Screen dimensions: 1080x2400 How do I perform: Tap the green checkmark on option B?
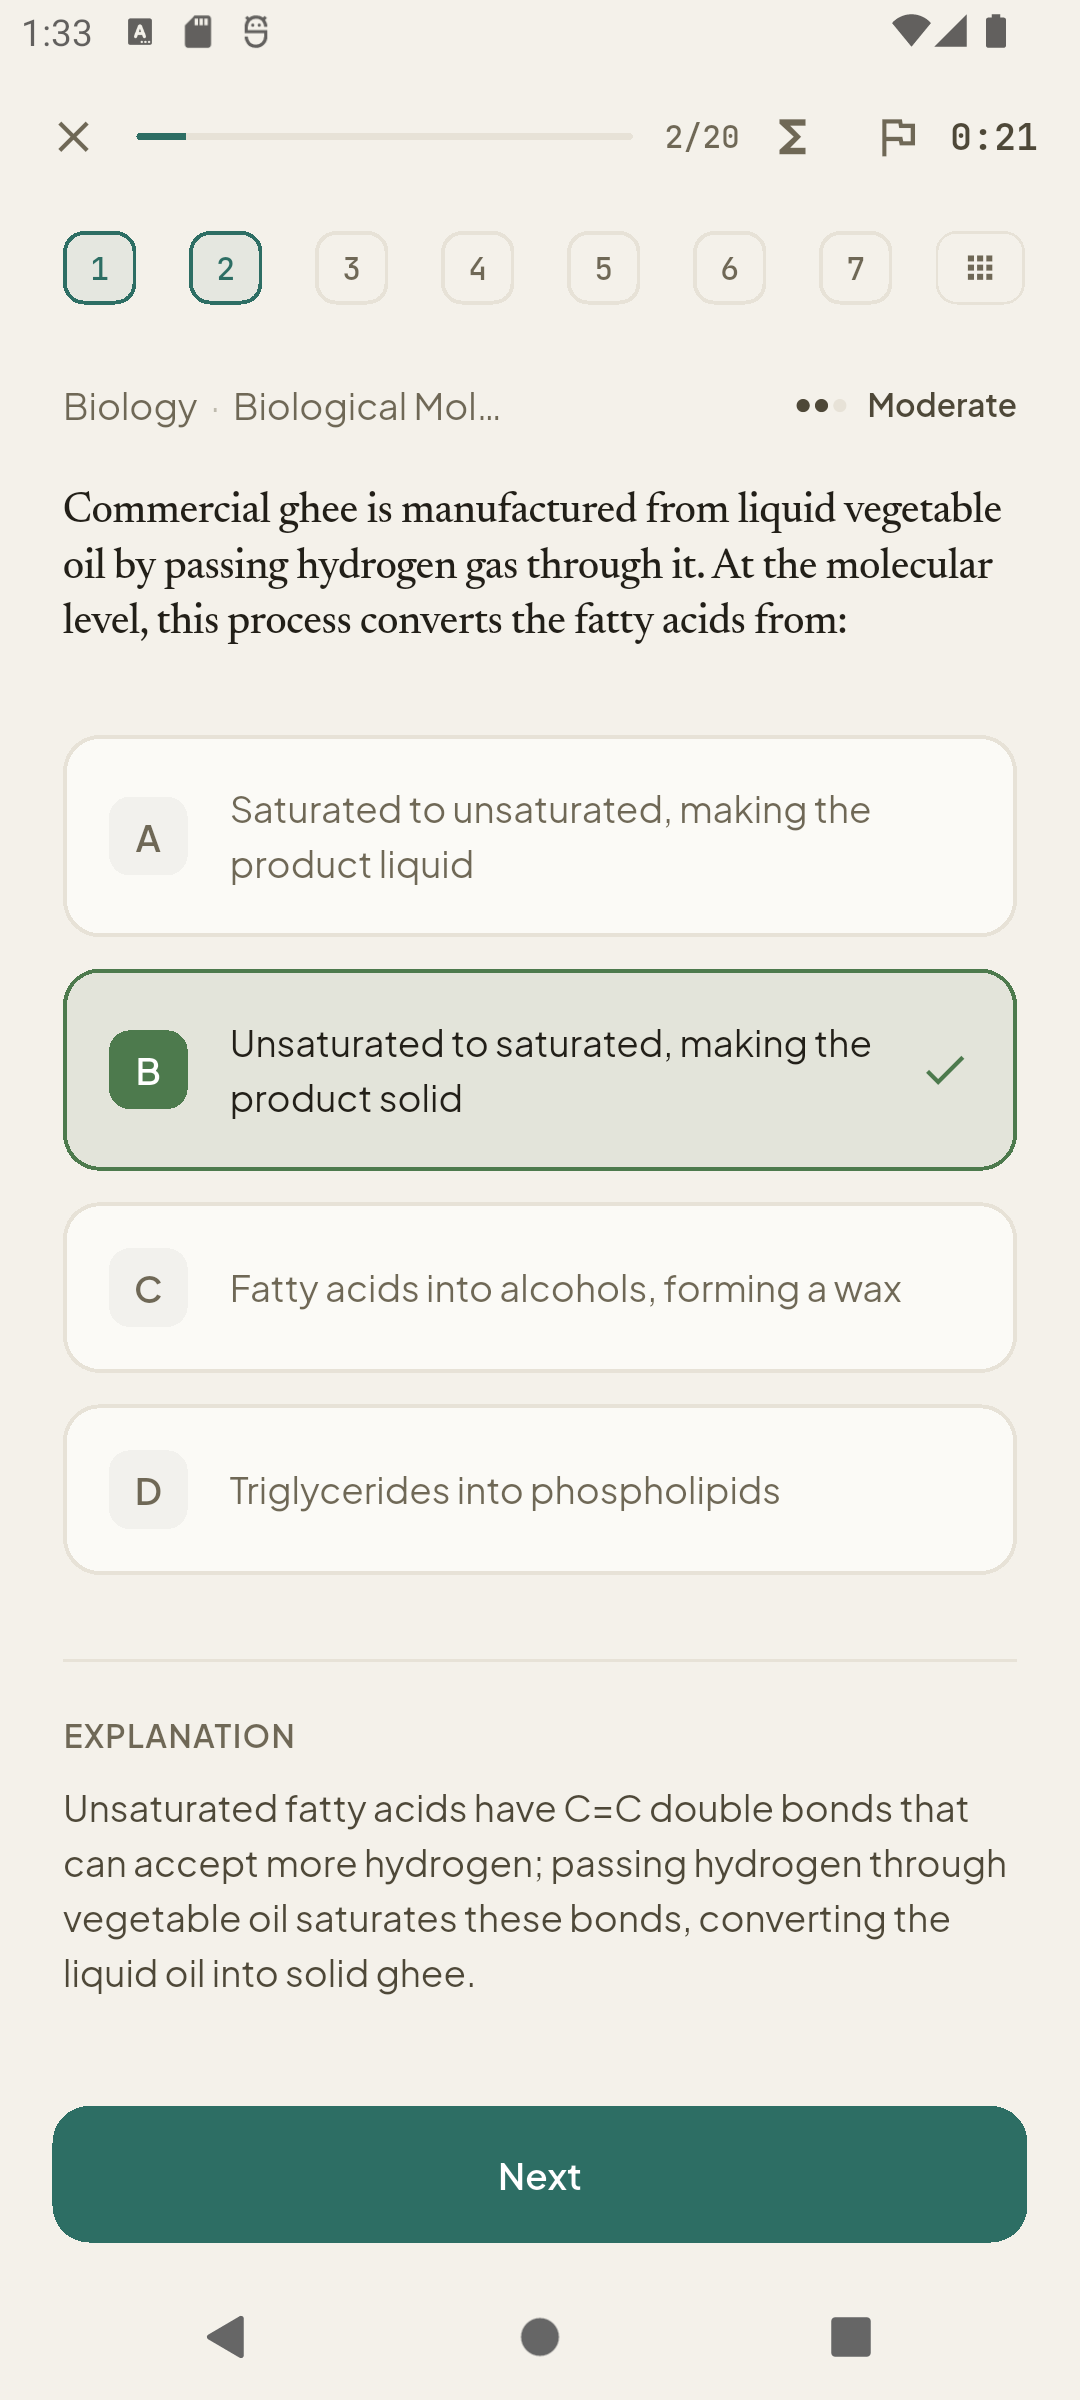click(945, 1070)
